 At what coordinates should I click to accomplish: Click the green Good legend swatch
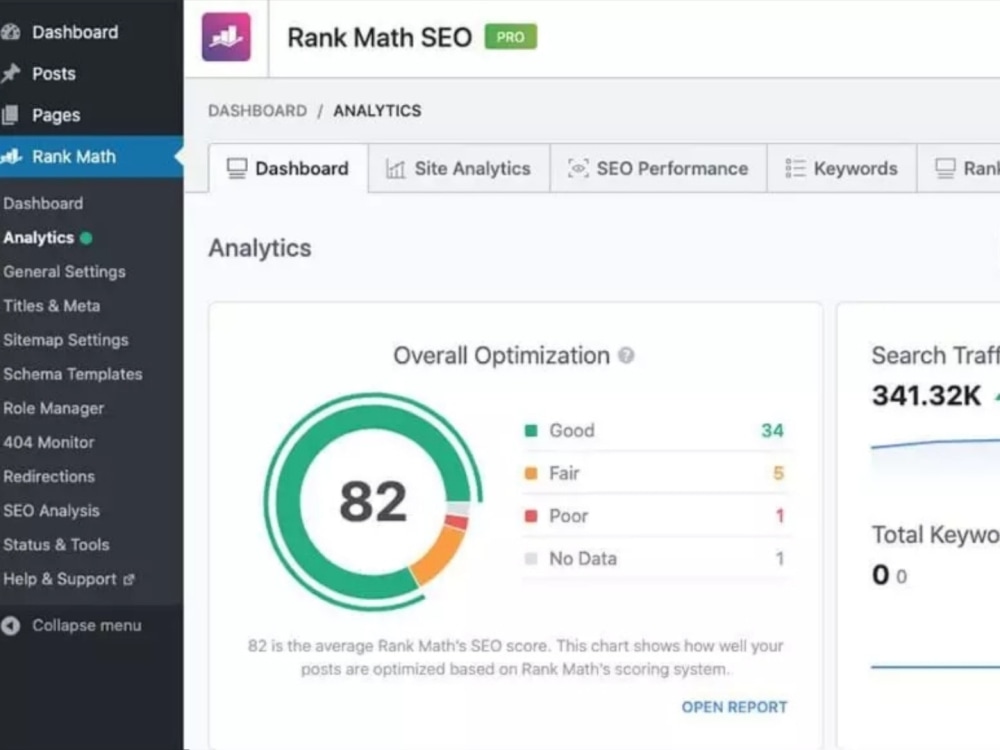(531, 430)
